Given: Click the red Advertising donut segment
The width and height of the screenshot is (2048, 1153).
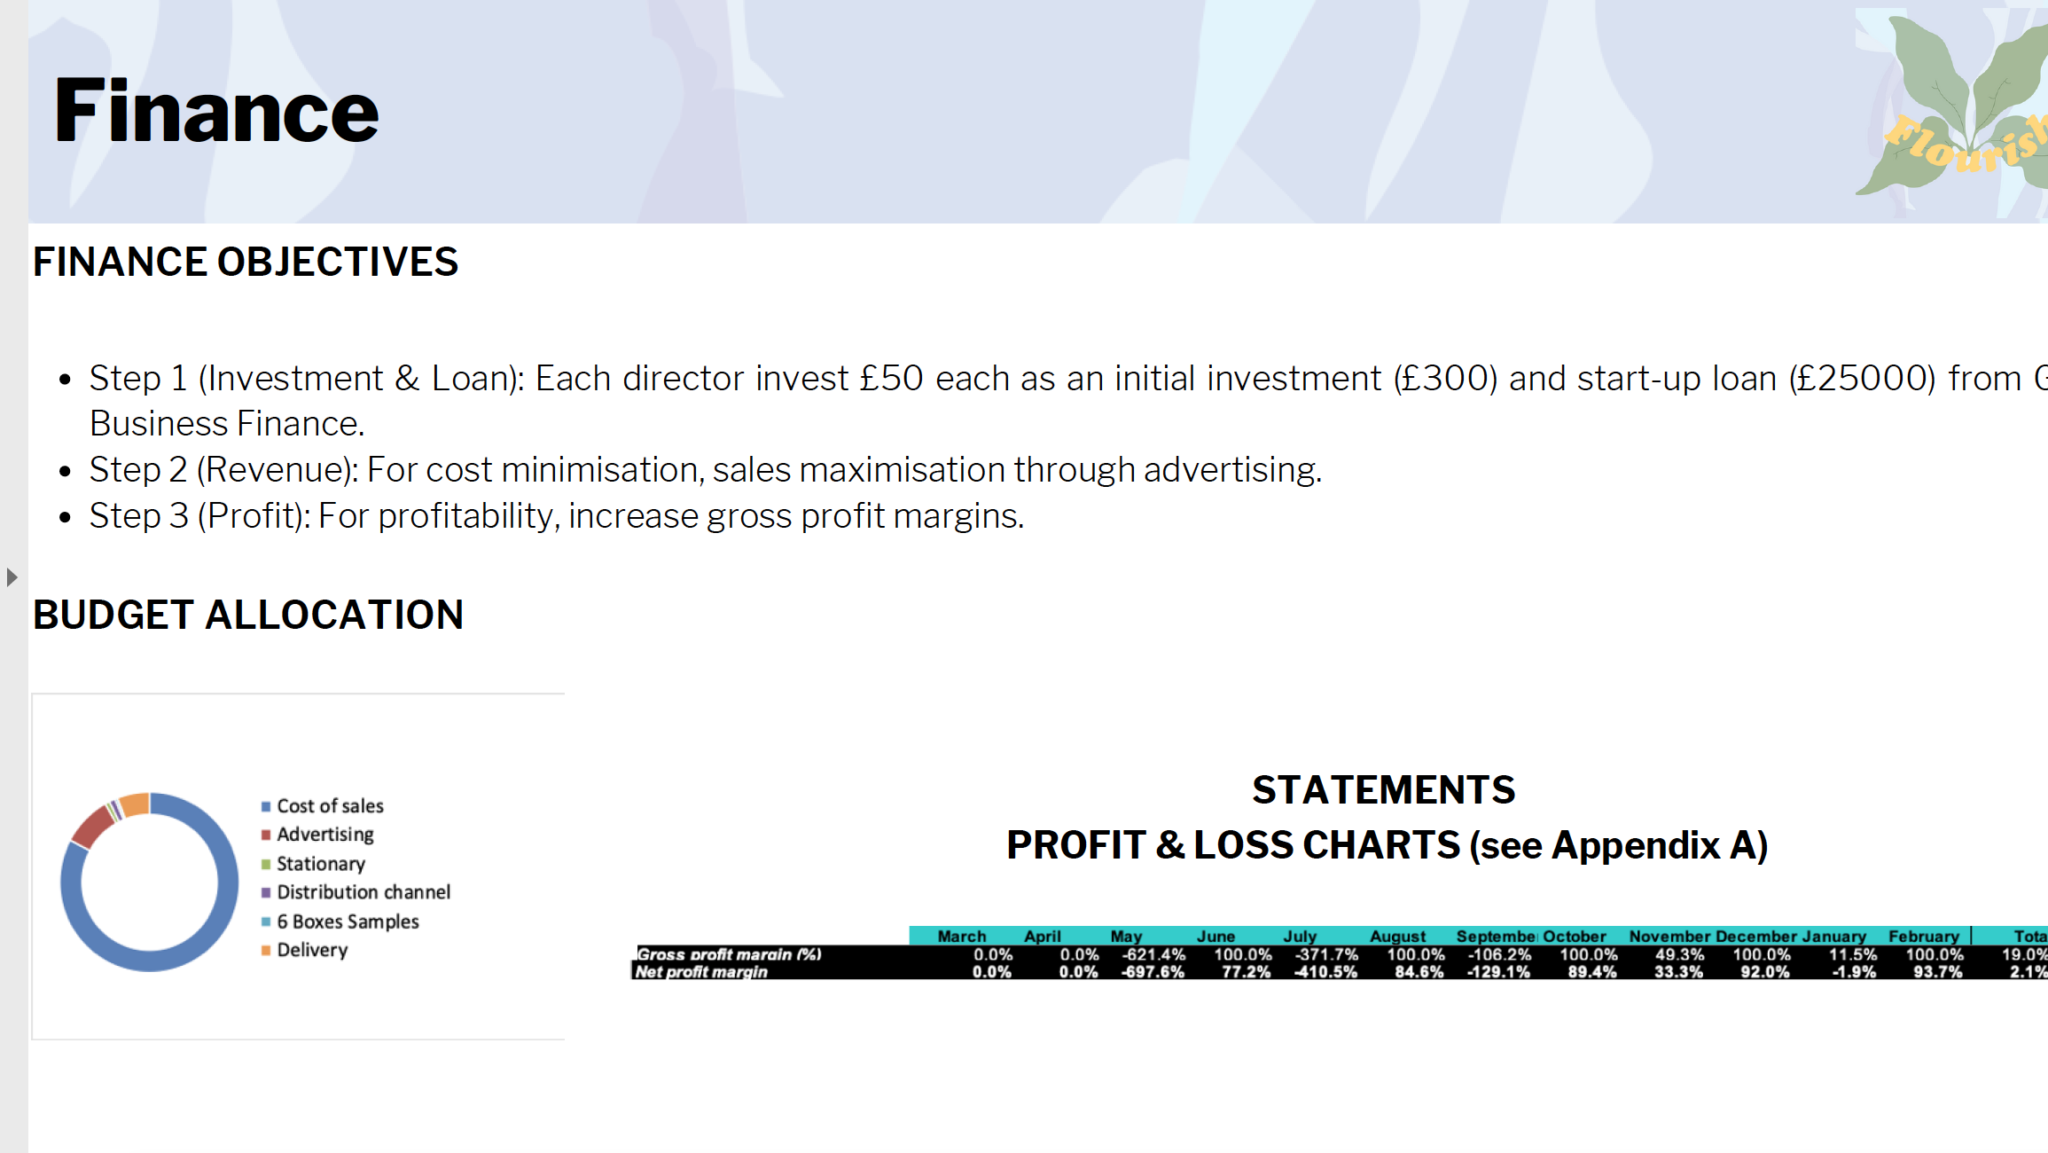Looking at the screenshot, I should 91,827.
